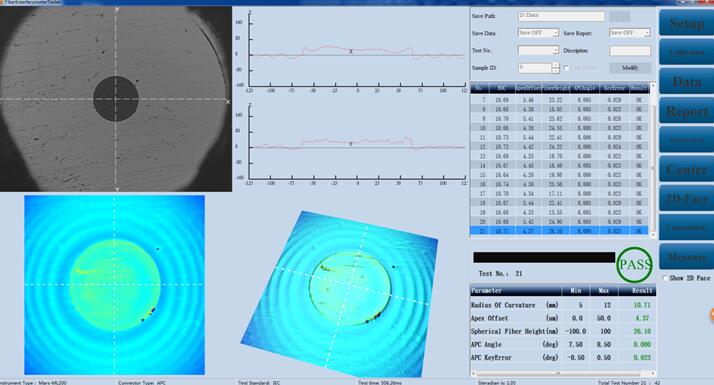This screenshot has width=714, height=385.
Task: Click the Center button
Action: (x=687, y=169)
